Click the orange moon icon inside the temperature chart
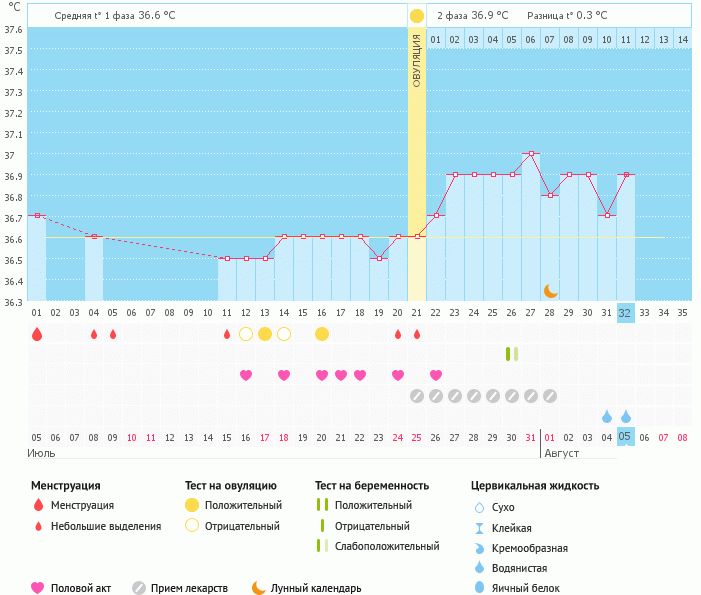Viewport: 701px width, 595px height. coord(550,290)
